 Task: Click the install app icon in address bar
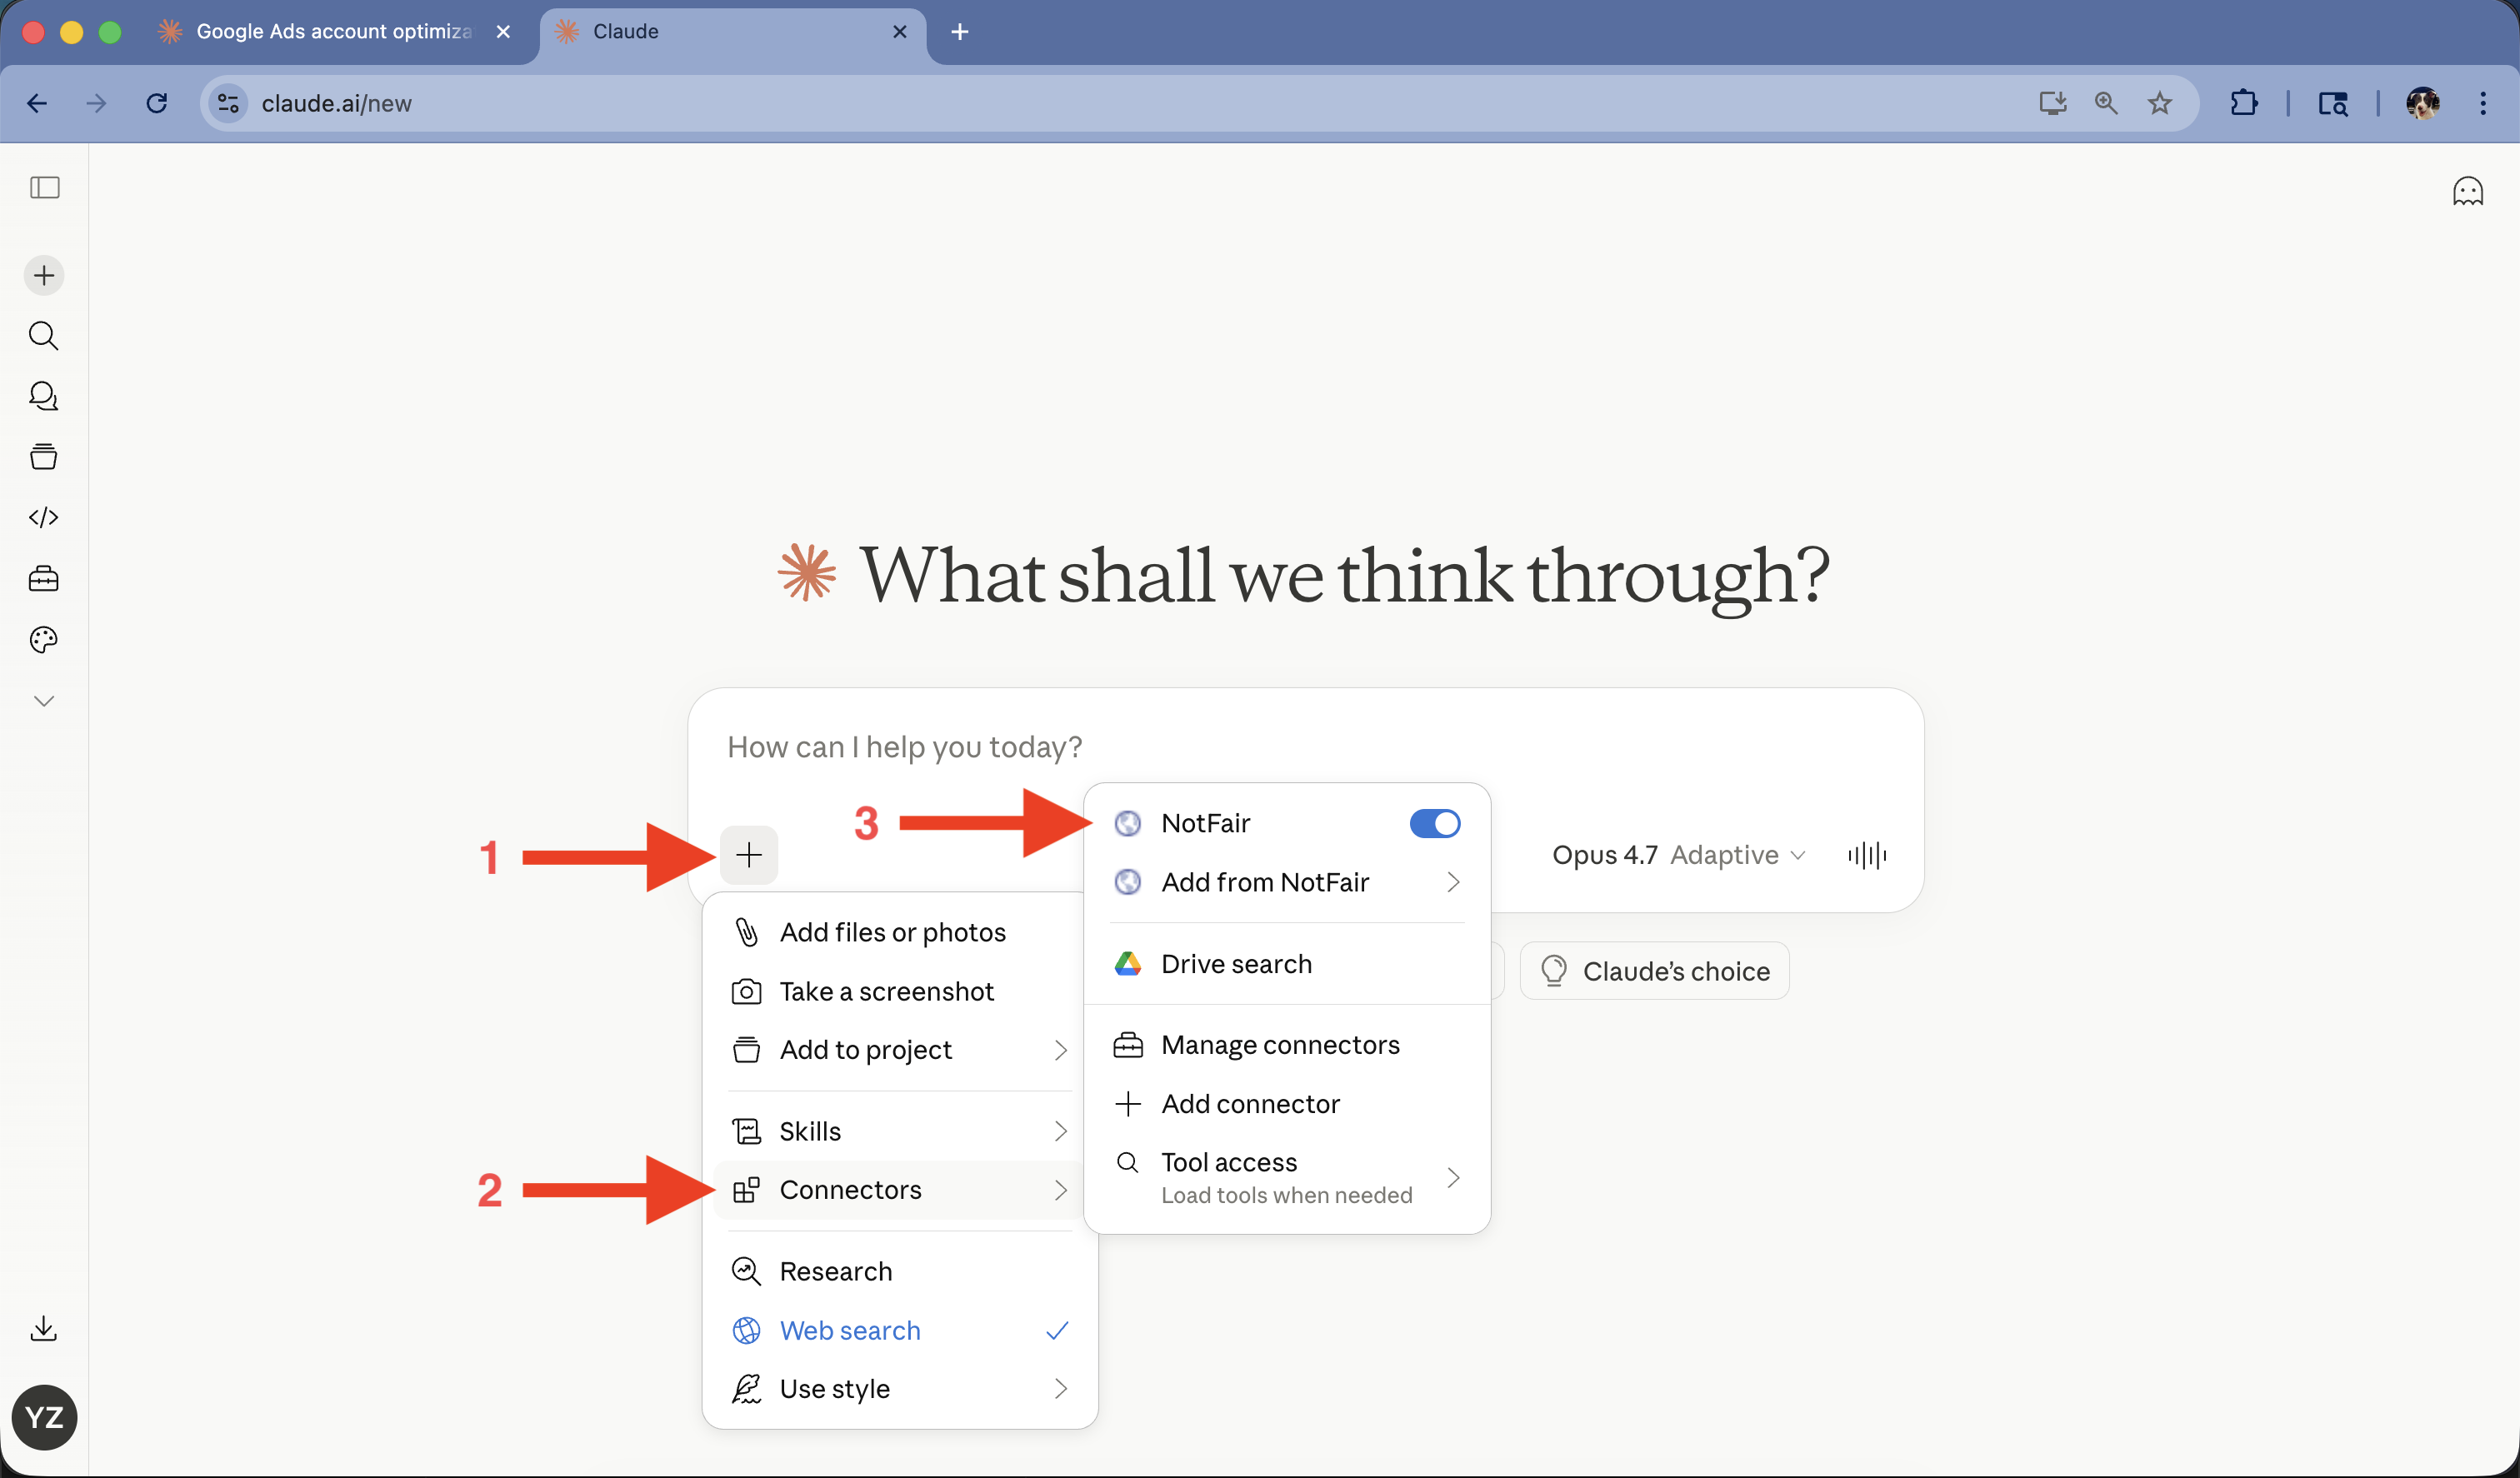2052,103
